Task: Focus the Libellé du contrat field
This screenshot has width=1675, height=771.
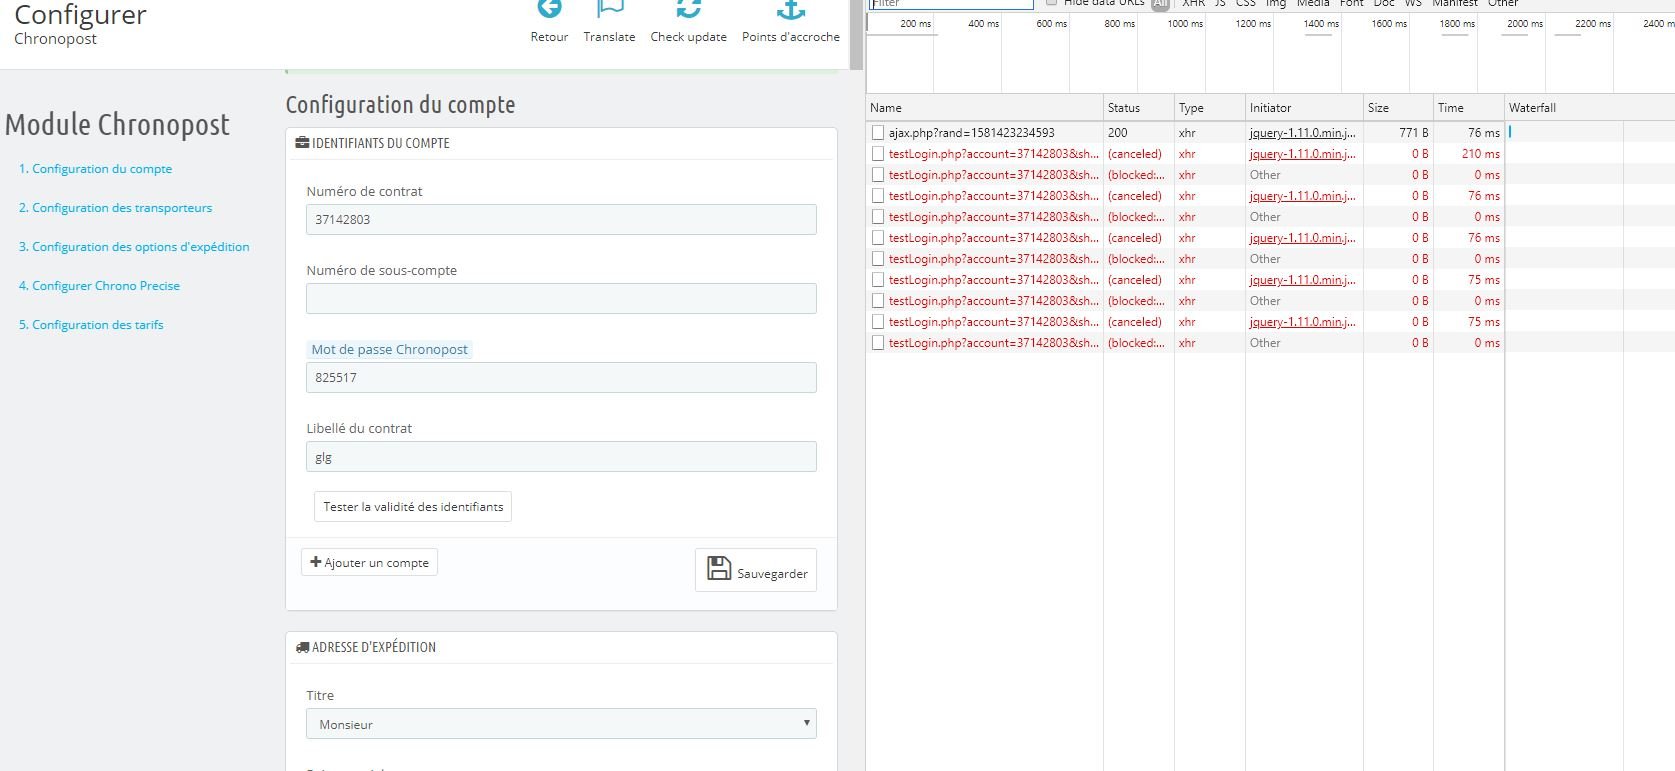Action: click(x=561, y=457)
